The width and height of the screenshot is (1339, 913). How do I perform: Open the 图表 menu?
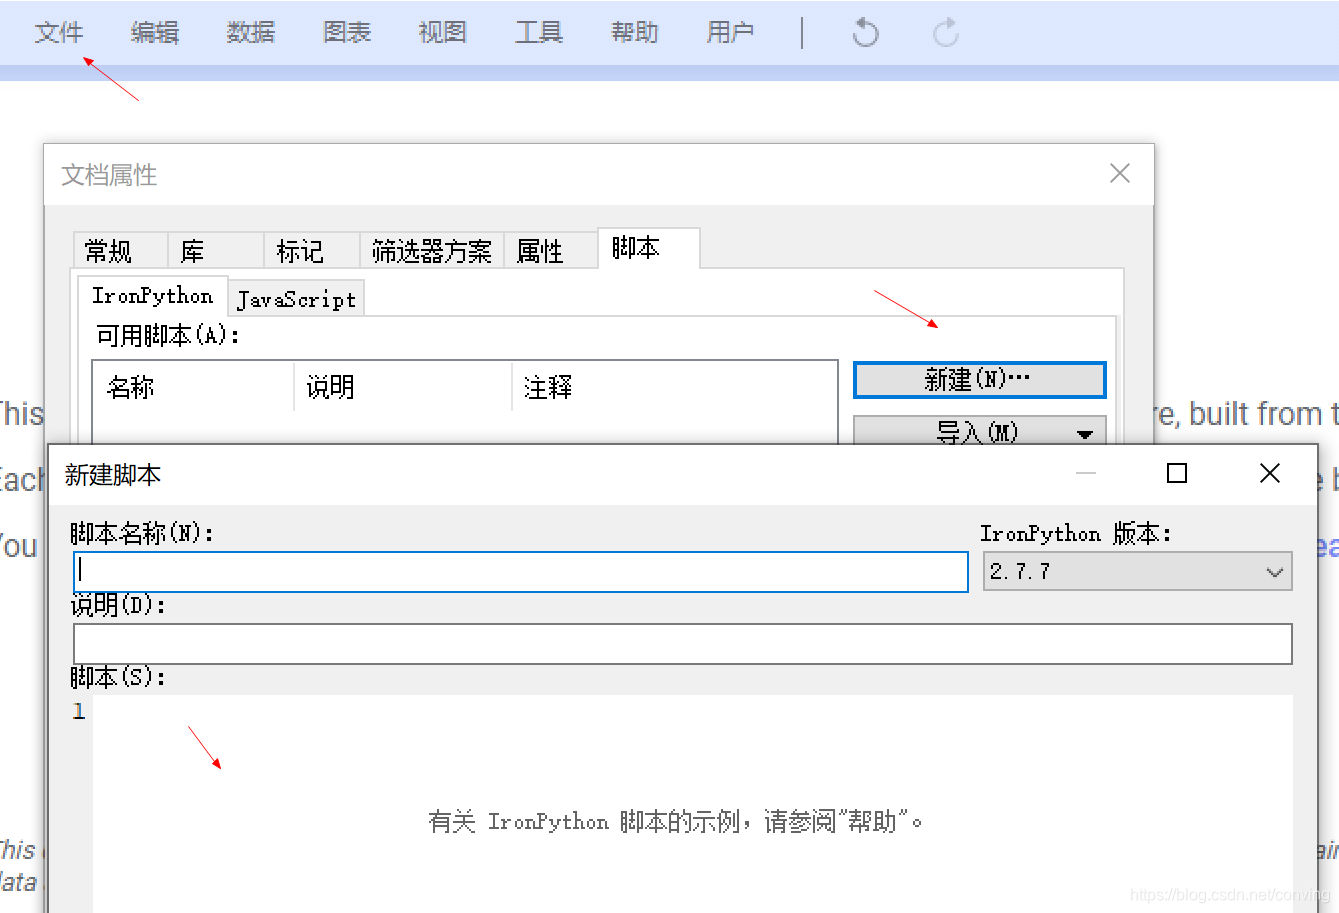click(346, 32)
